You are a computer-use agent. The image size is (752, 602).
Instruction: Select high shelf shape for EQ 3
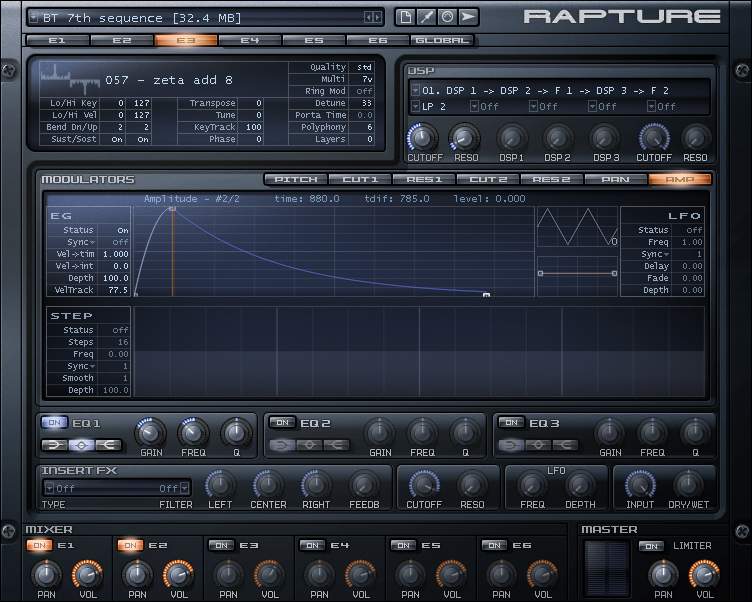[565, 445]
